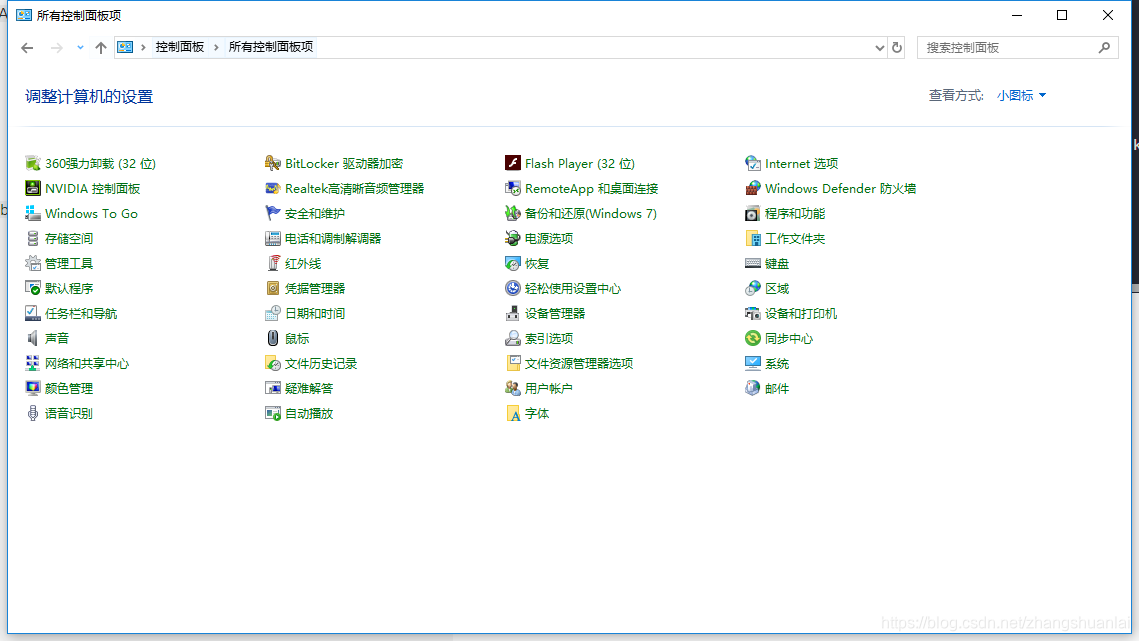The height and width of the screenshot is (641, 1139).
Task: Click the 同步中心 green icon
Action: coord(753,338)
